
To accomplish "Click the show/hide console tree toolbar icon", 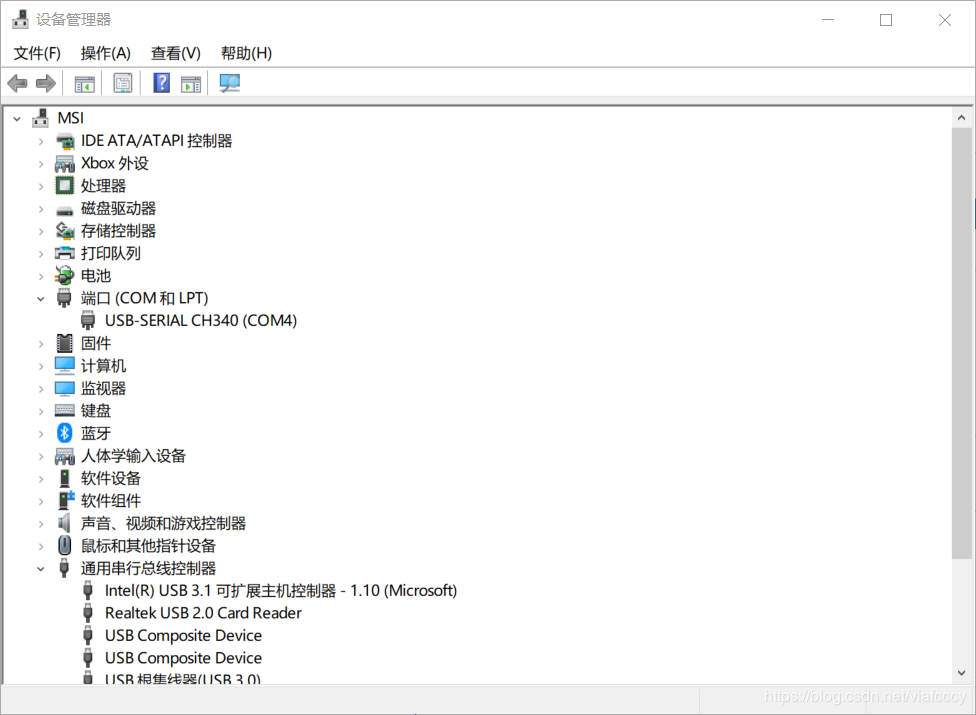I will pos(85,83).
